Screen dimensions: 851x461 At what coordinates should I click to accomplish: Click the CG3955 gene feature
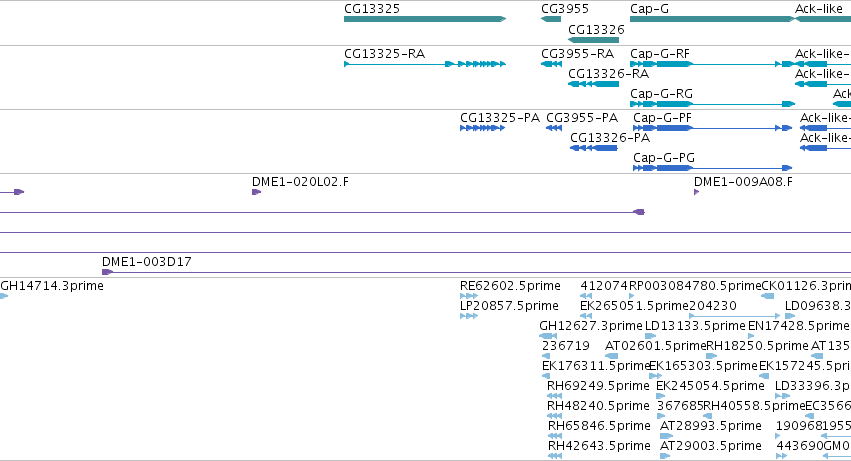pos(551,19)
